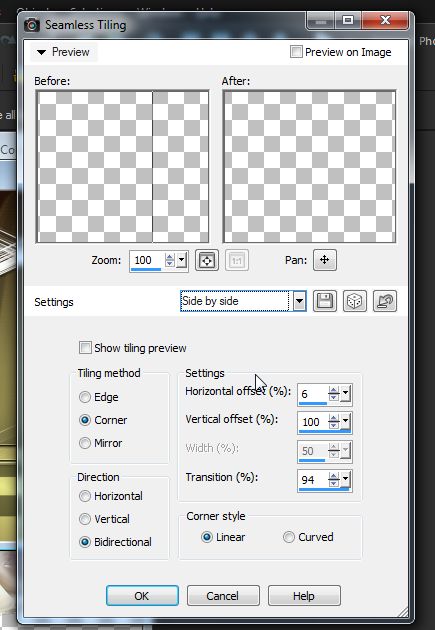The image size is (435, 630).
Task: Click the Save Preset floppy disk icon
Action: 325,301
